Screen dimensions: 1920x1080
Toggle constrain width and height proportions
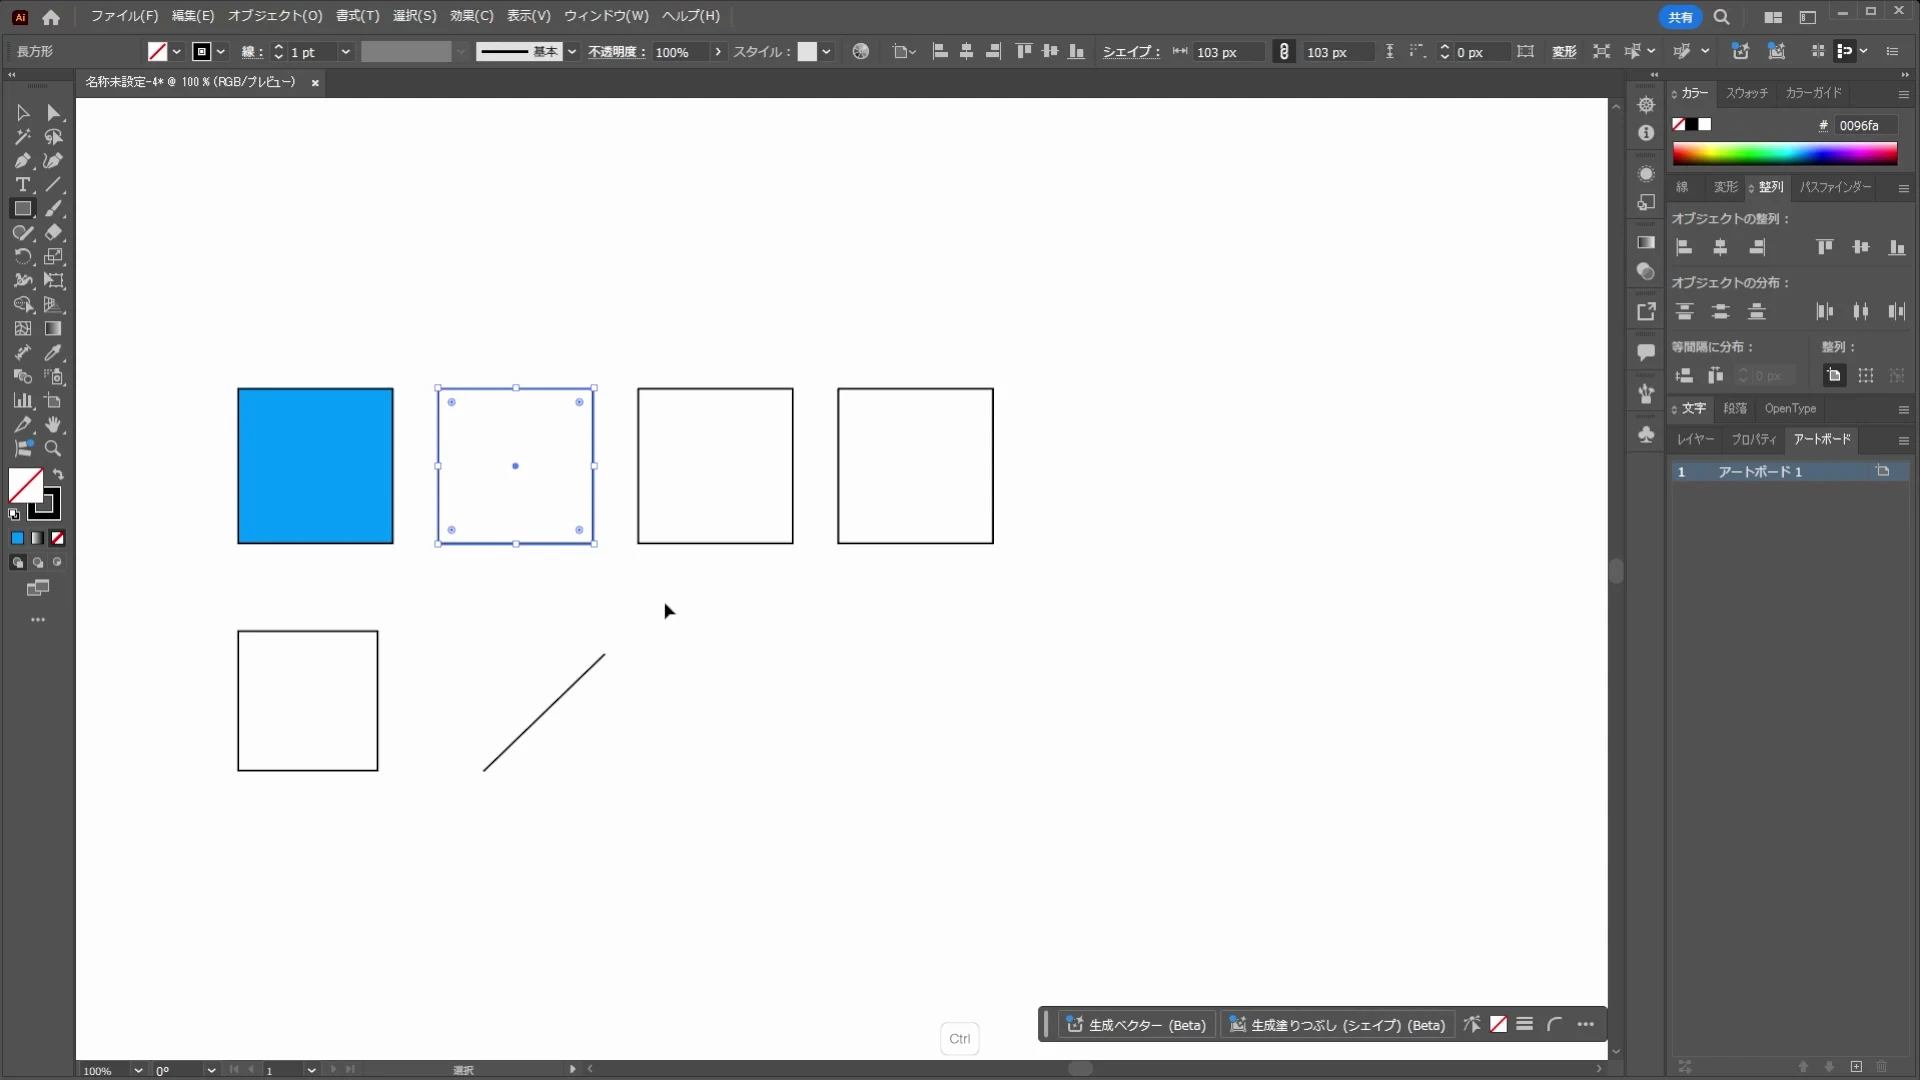coord(1284,52)
